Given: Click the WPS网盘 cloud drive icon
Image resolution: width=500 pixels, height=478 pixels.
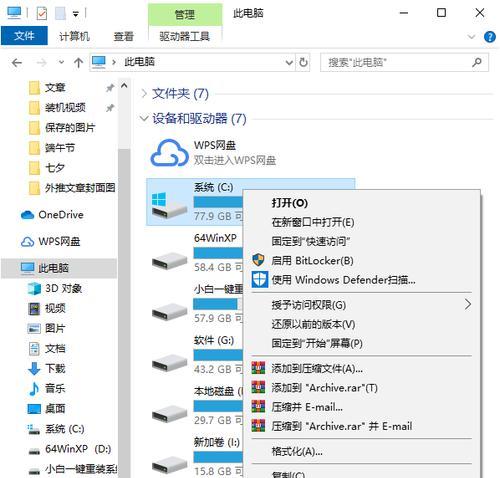Looking at the screenshot, I should coord(169,153).
